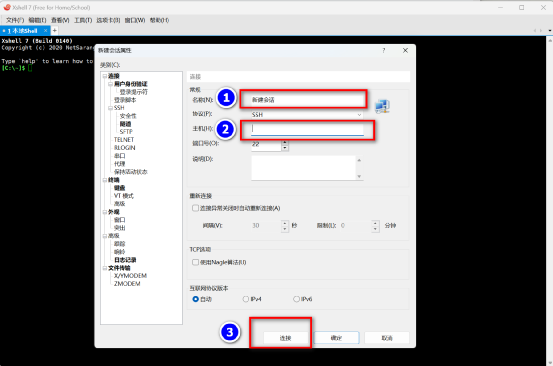Collapse the 用户身份验证 tree node

pos(110,84)
